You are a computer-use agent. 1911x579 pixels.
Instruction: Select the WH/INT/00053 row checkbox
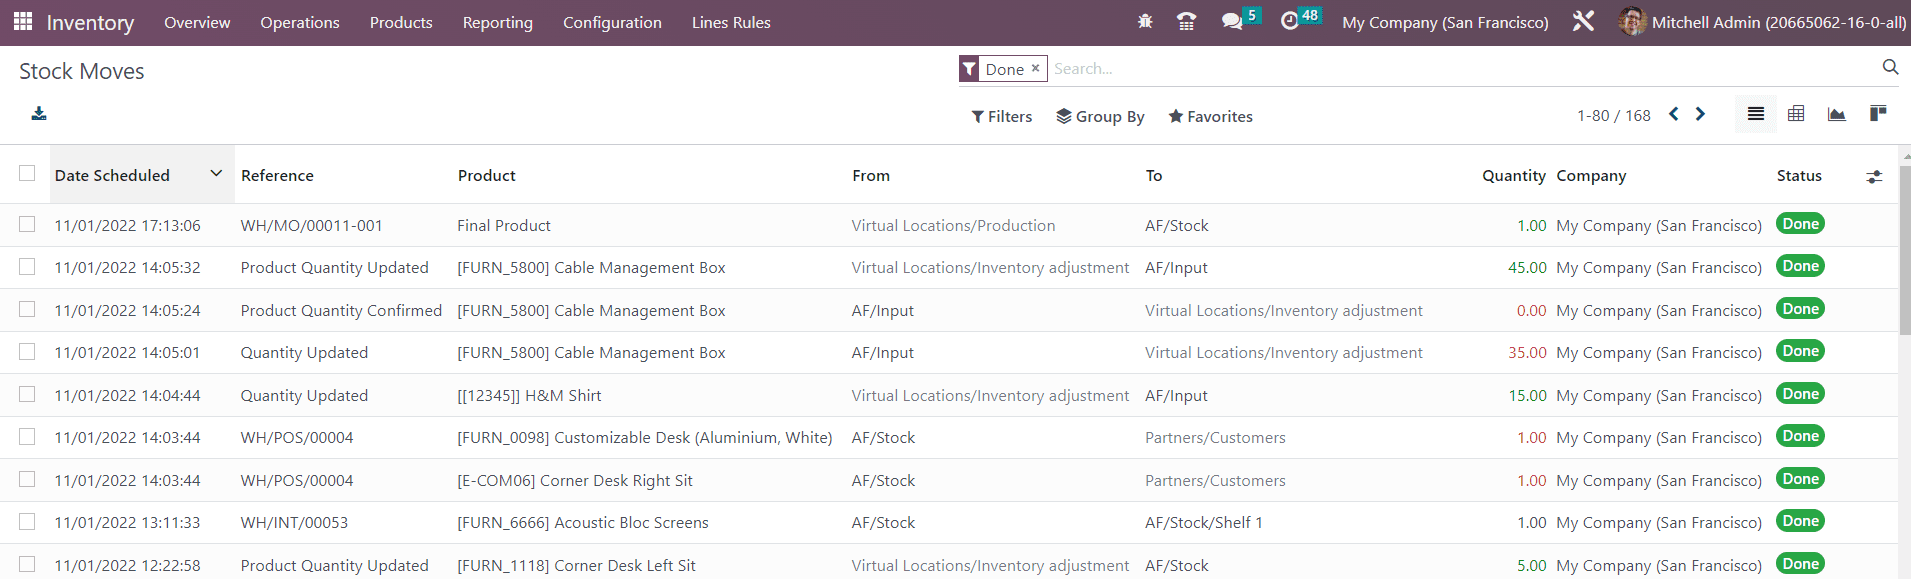[27, 522]
